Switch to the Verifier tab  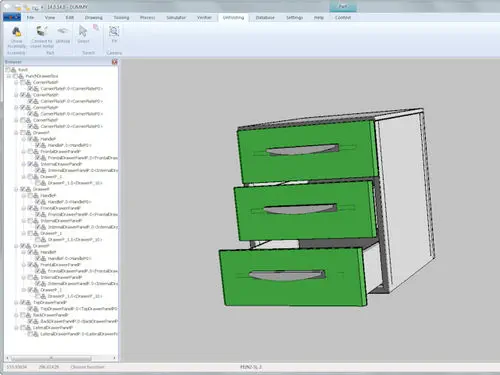click(204, 18)
